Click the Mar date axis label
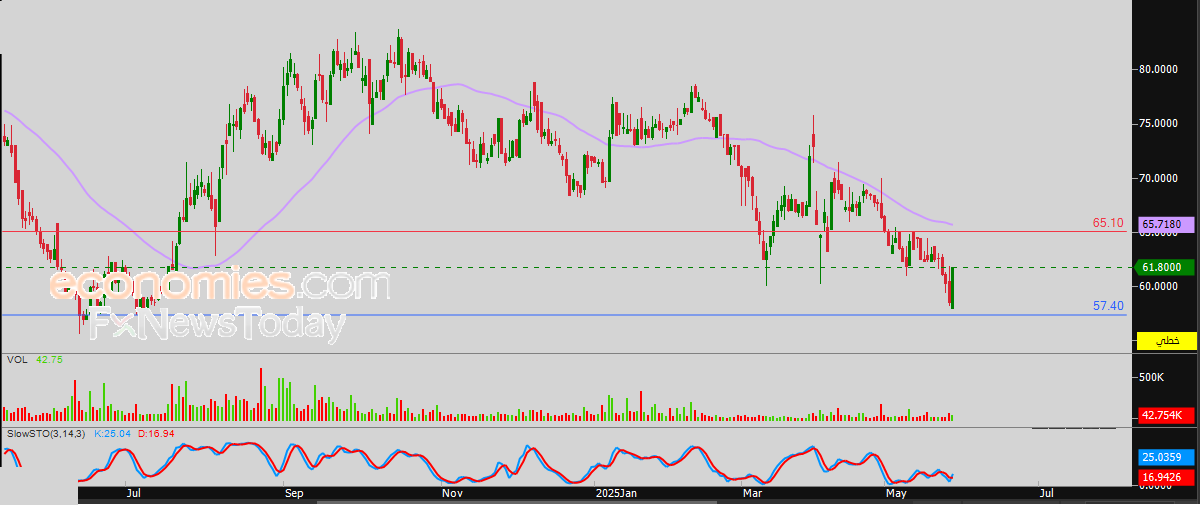 pos(754,494)
